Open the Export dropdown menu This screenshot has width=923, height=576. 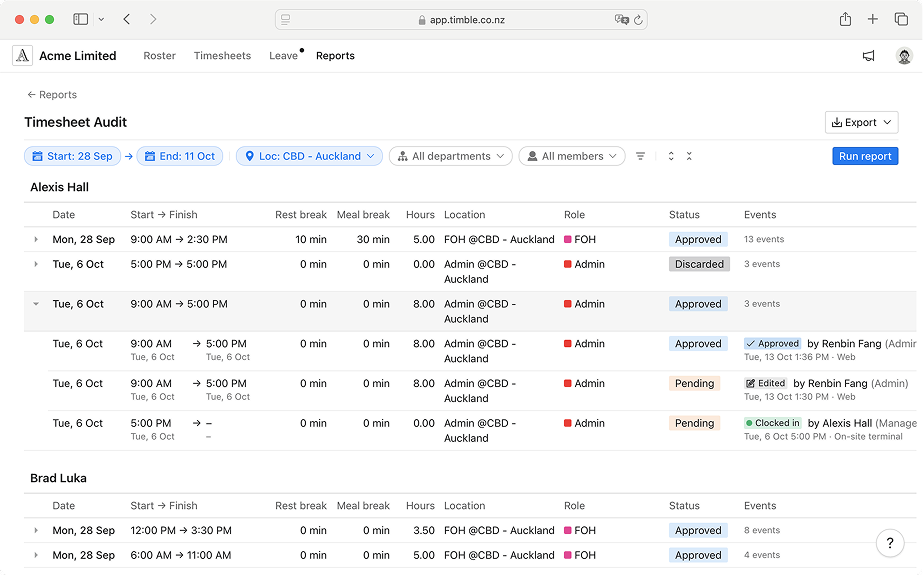point(861,122)
